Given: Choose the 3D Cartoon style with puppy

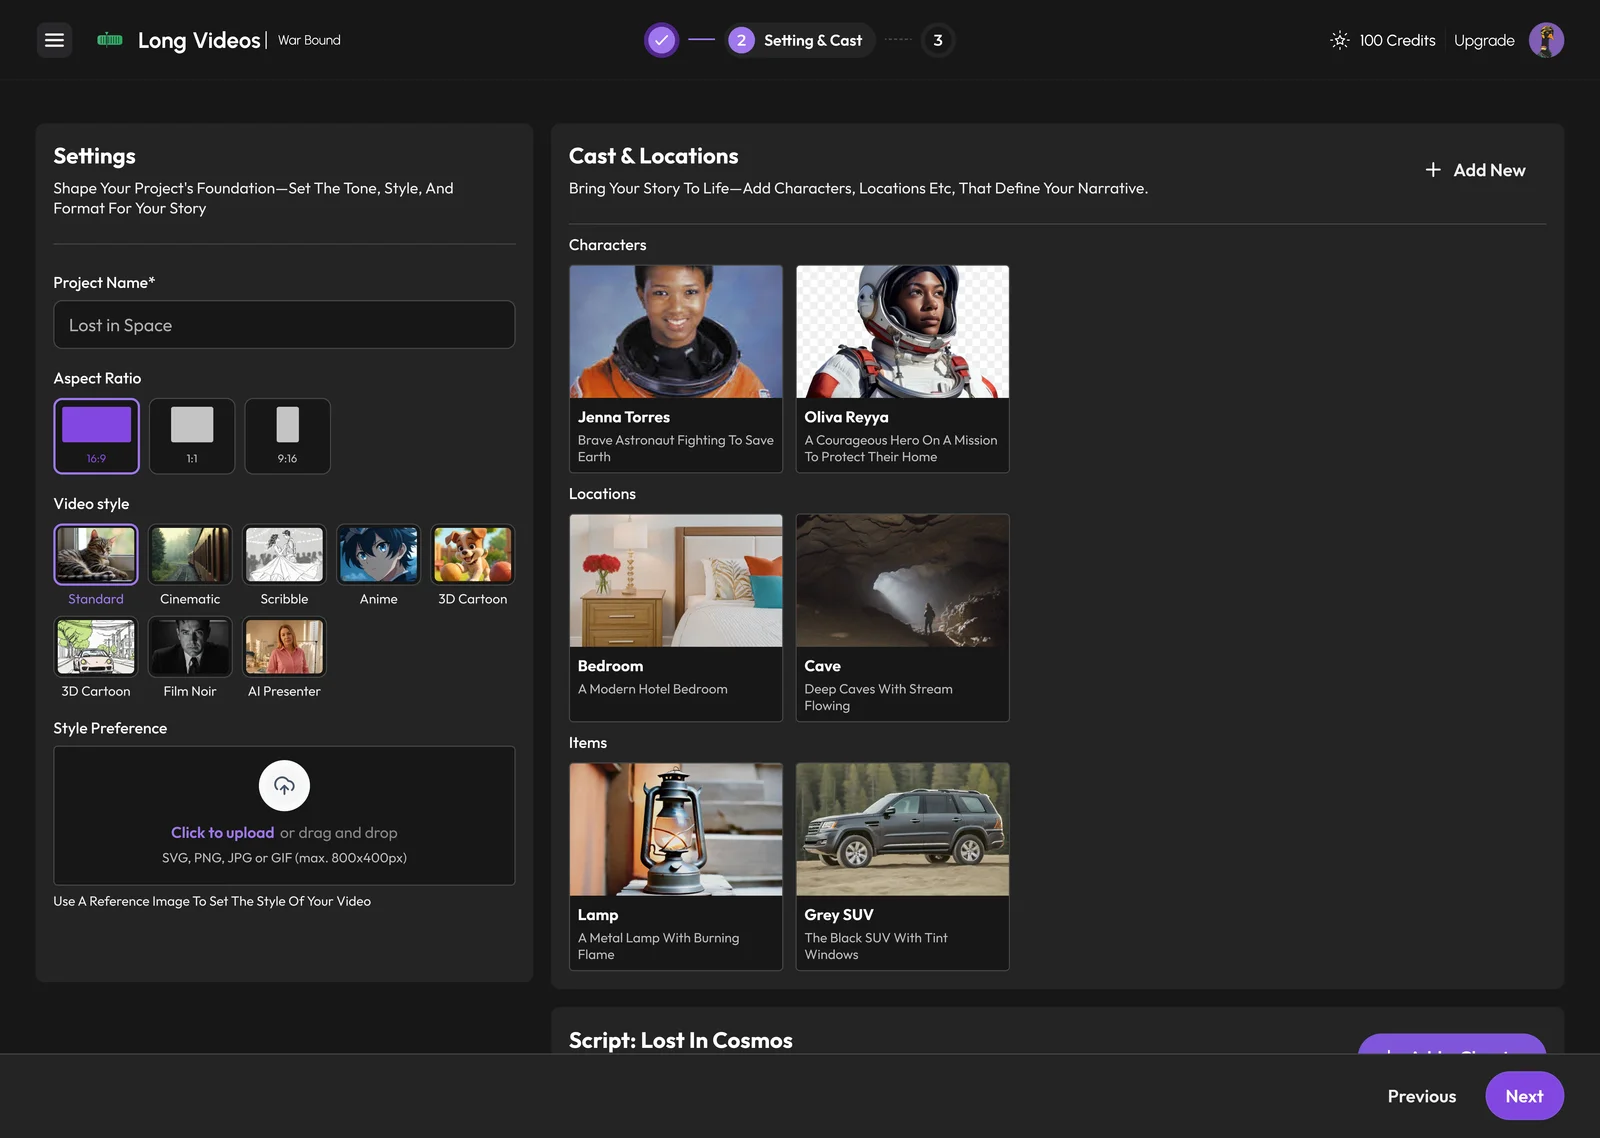Looking at the screenshot, I should coord(473,566).
